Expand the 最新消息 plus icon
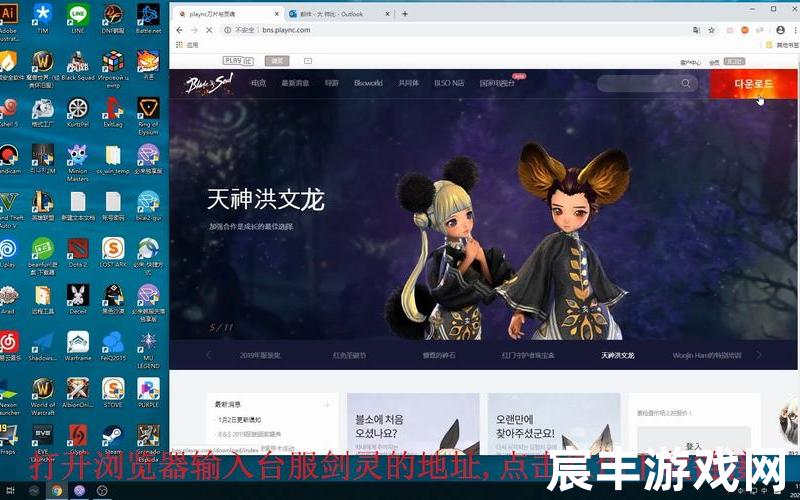The image size is (800, 500). 327,405
